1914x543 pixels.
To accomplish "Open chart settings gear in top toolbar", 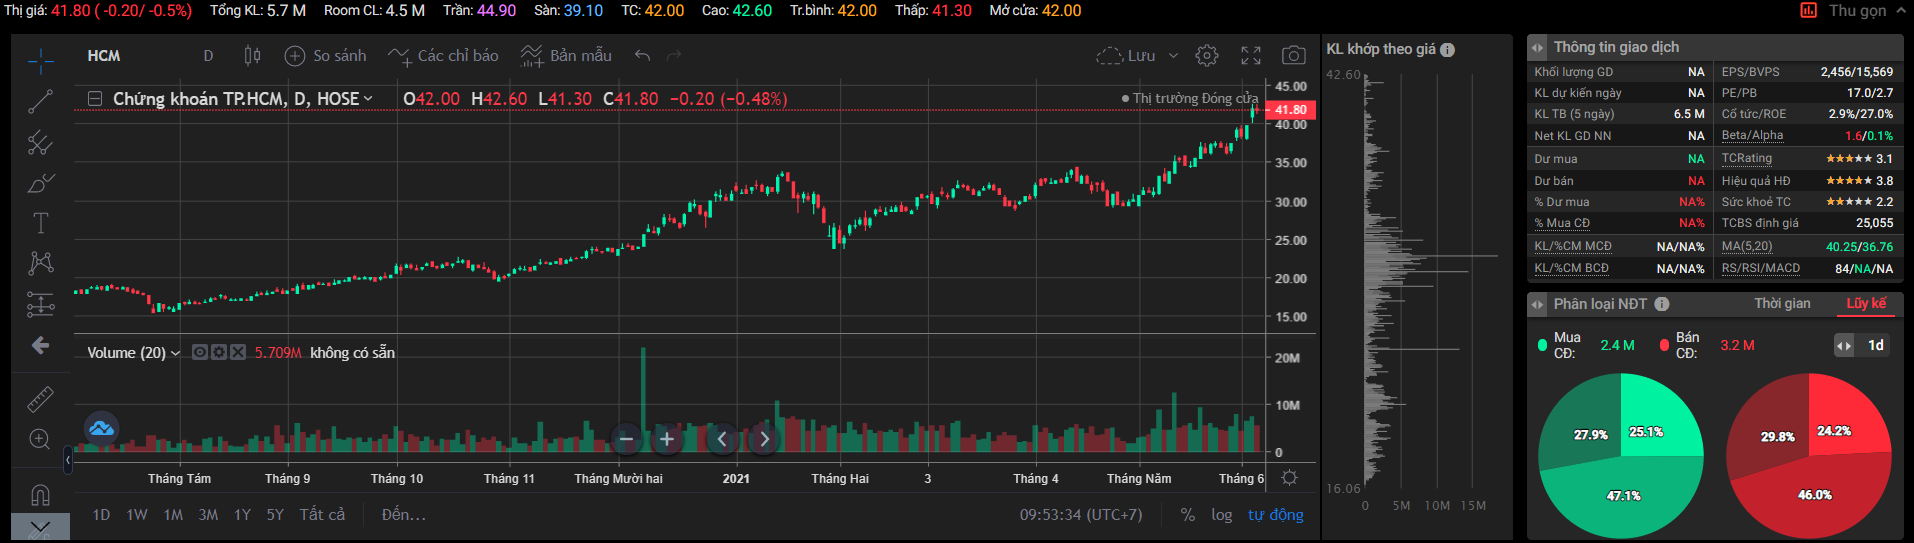I will click(x=1207, y=56).
